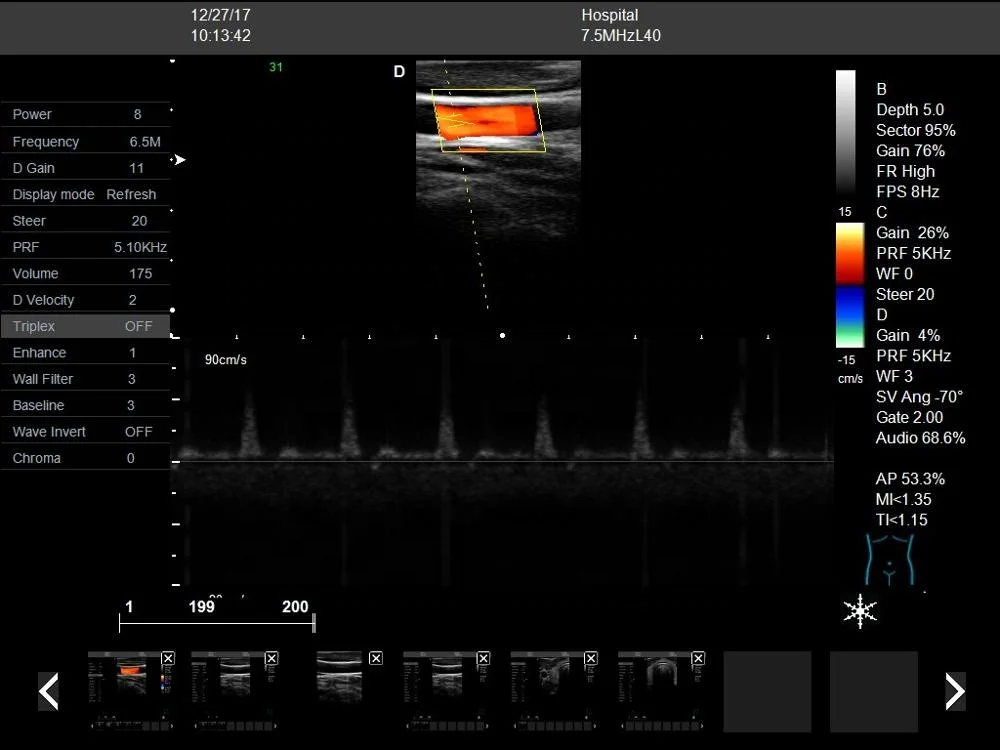The height and width of the screenshot is (750, 1000).
Task: Remove the second saved thumbnail
Action: click(271, 658)
